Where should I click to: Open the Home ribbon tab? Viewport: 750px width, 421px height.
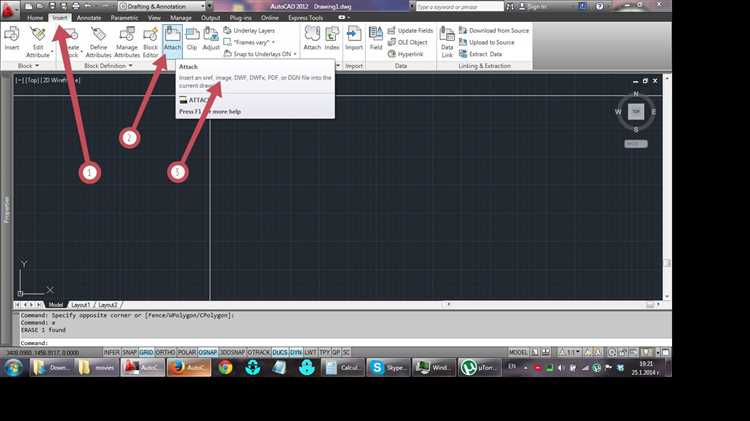[35, 18]
